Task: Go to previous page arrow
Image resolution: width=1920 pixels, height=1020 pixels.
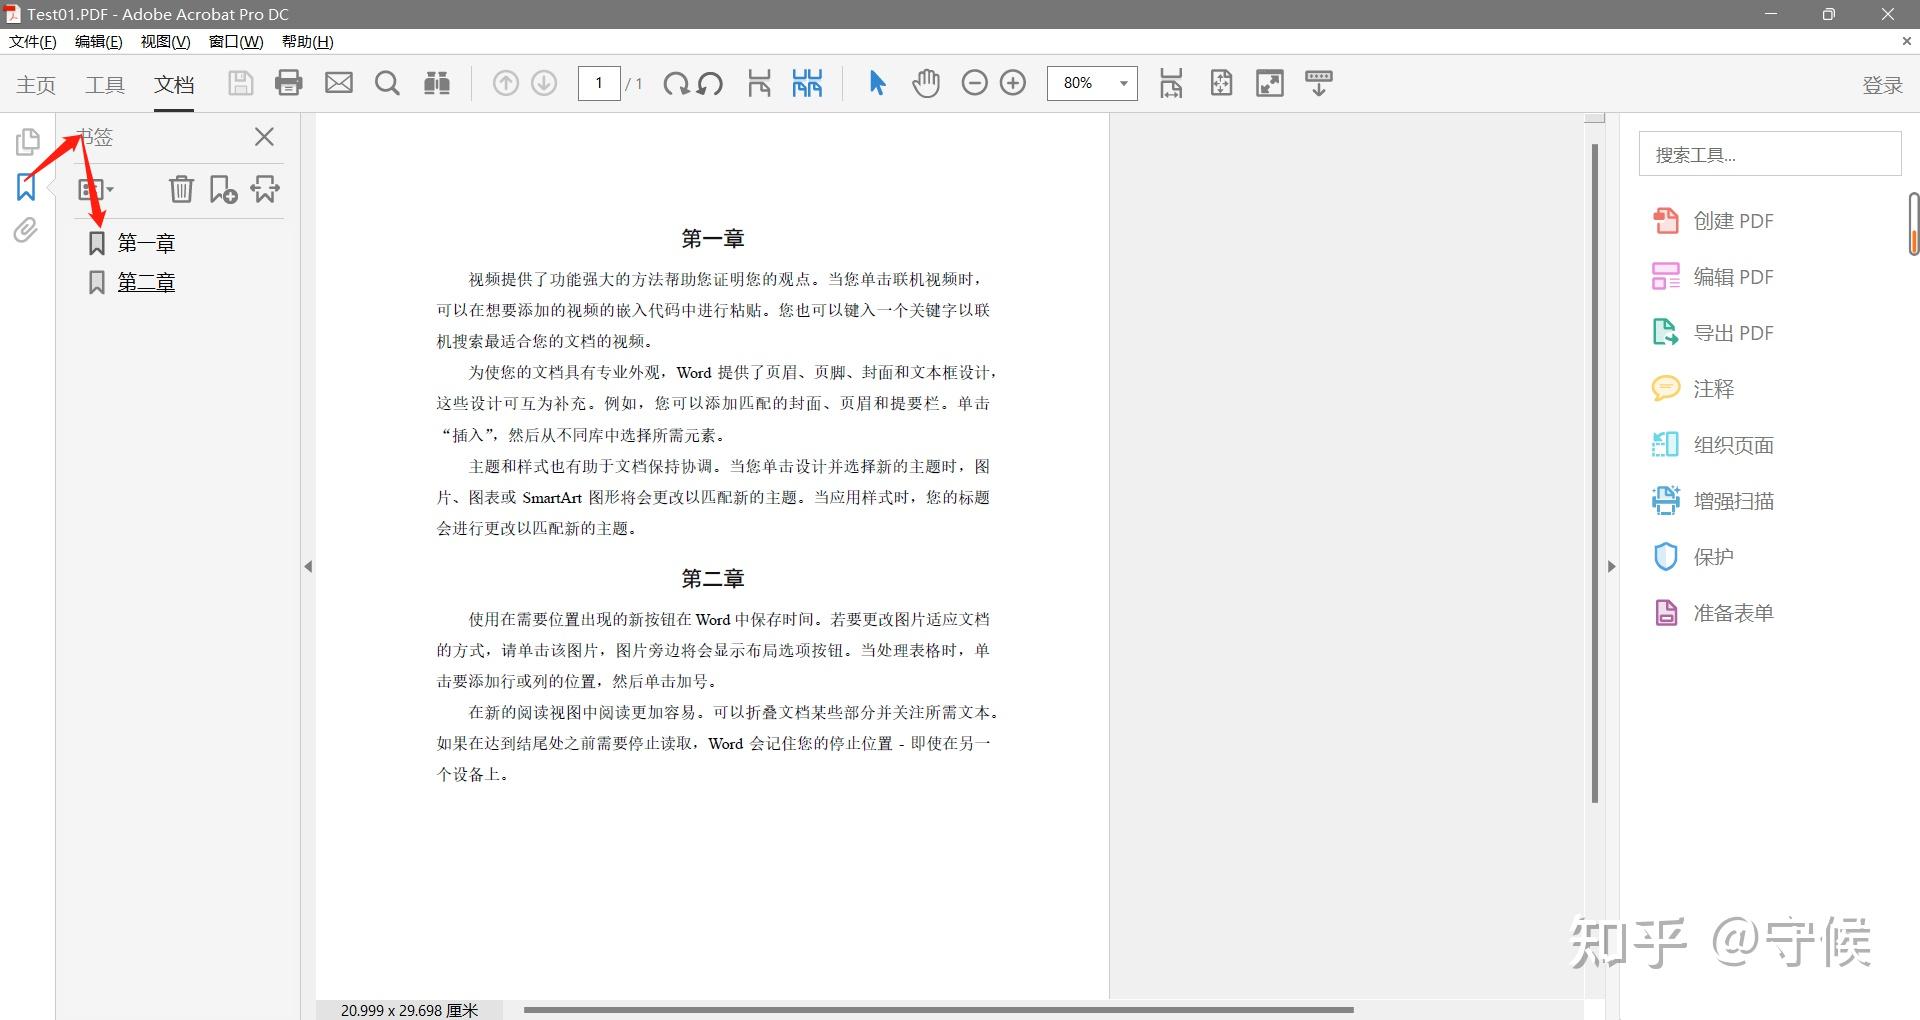Action: click(506, 83)
